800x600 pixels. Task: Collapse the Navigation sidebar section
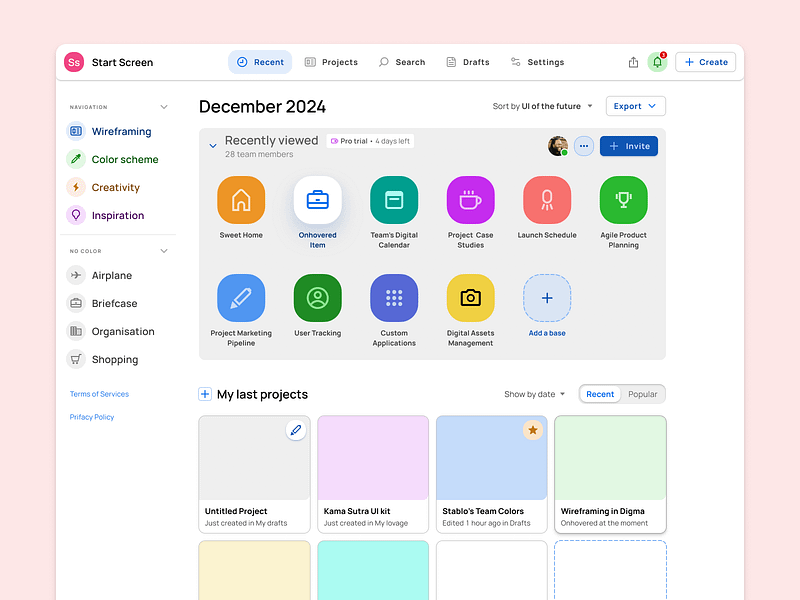(164, 107)
